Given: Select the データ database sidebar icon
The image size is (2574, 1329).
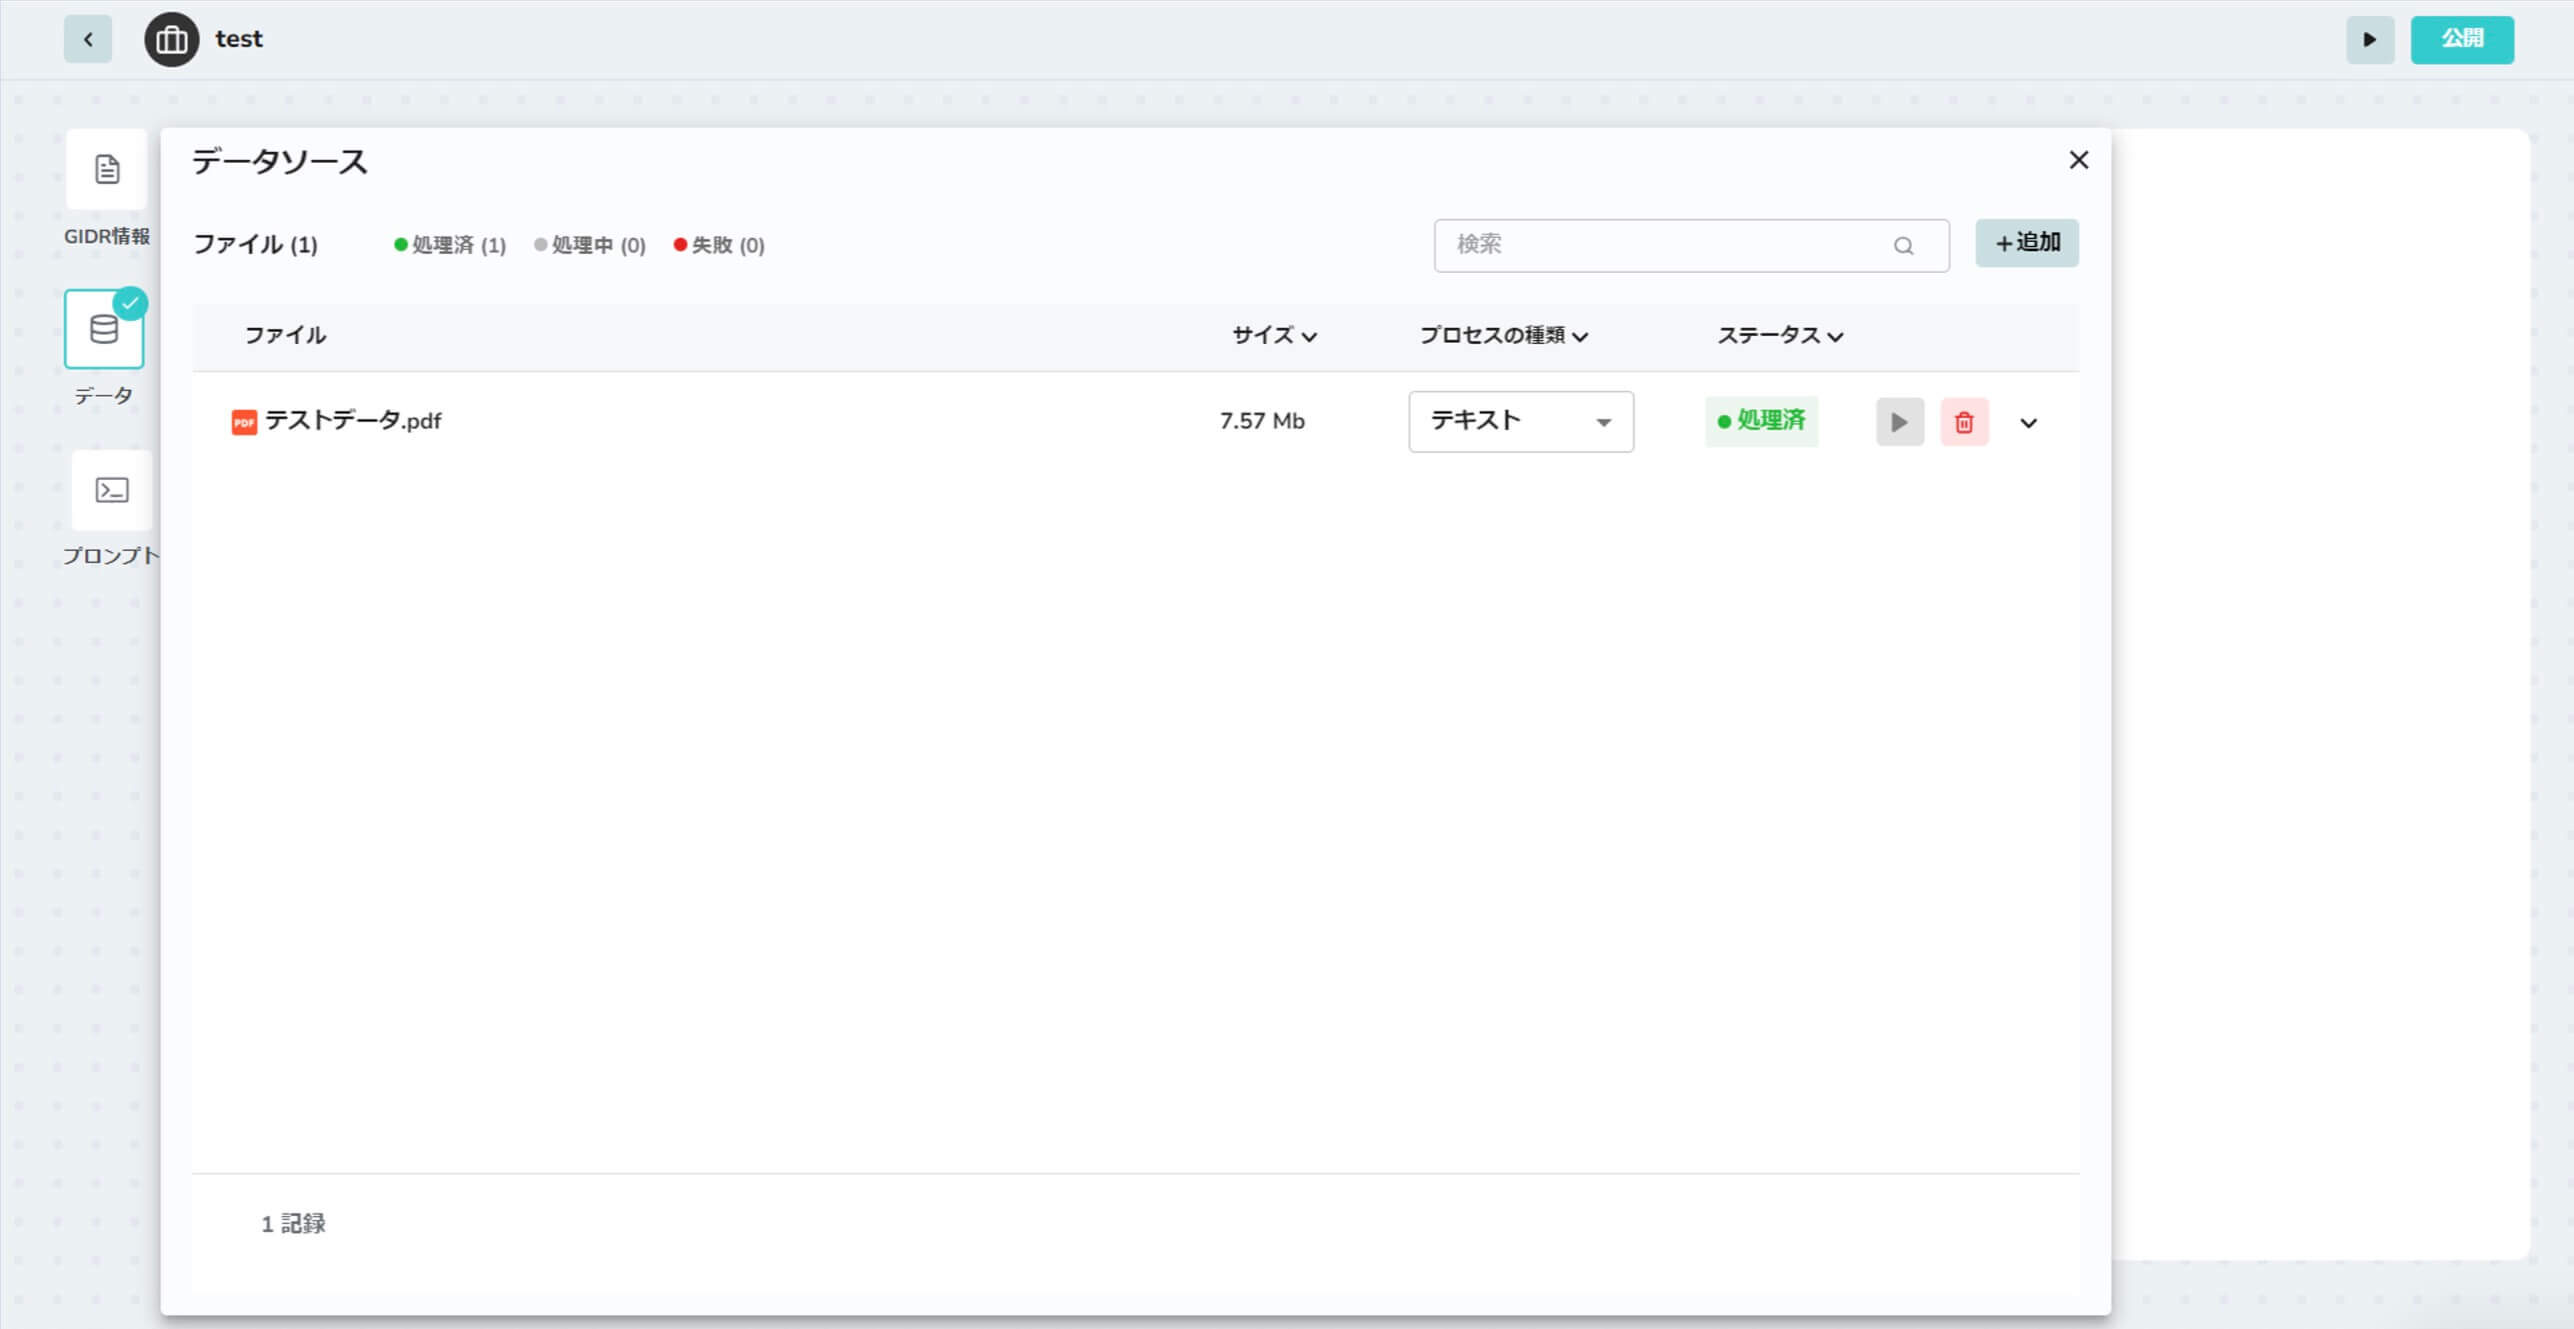Looking at the screenshot, I should 104,329.
